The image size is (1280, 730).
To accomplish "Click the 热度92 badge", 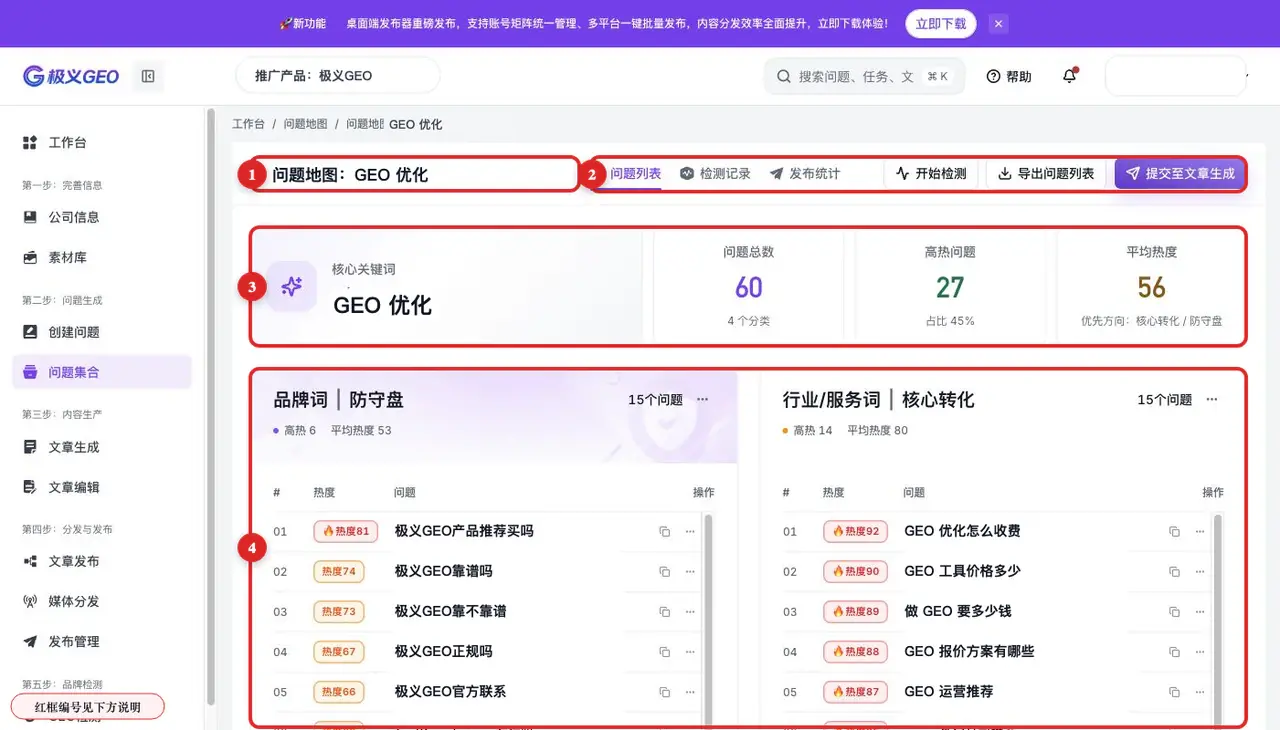I will [855, 531].
